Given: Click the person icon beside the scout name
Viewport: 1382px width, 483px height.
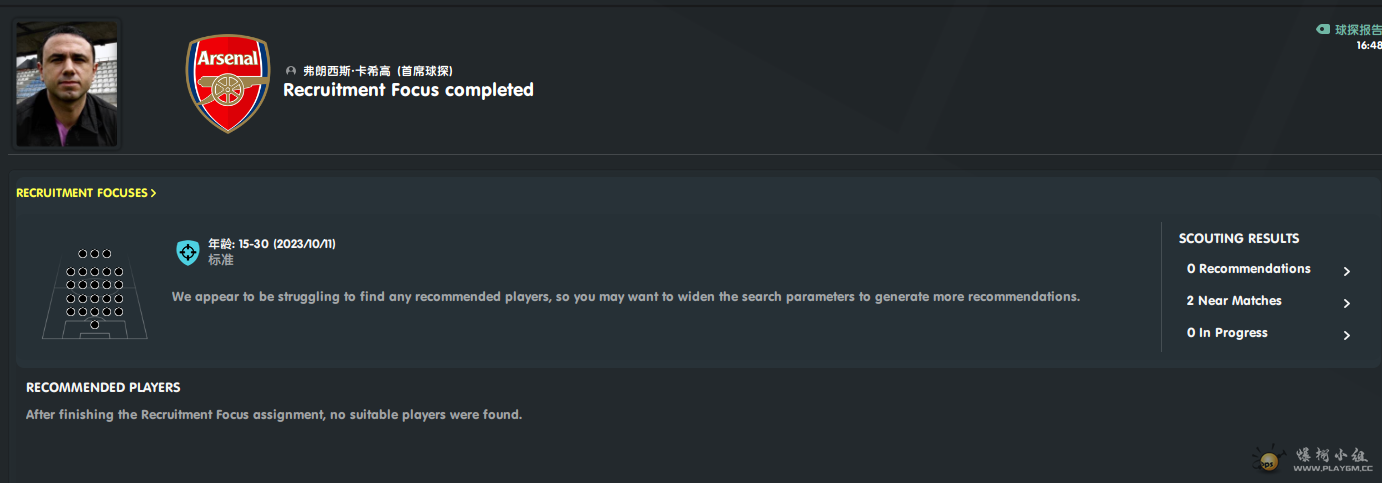Looking at the screenshot, I should [291, 71].
